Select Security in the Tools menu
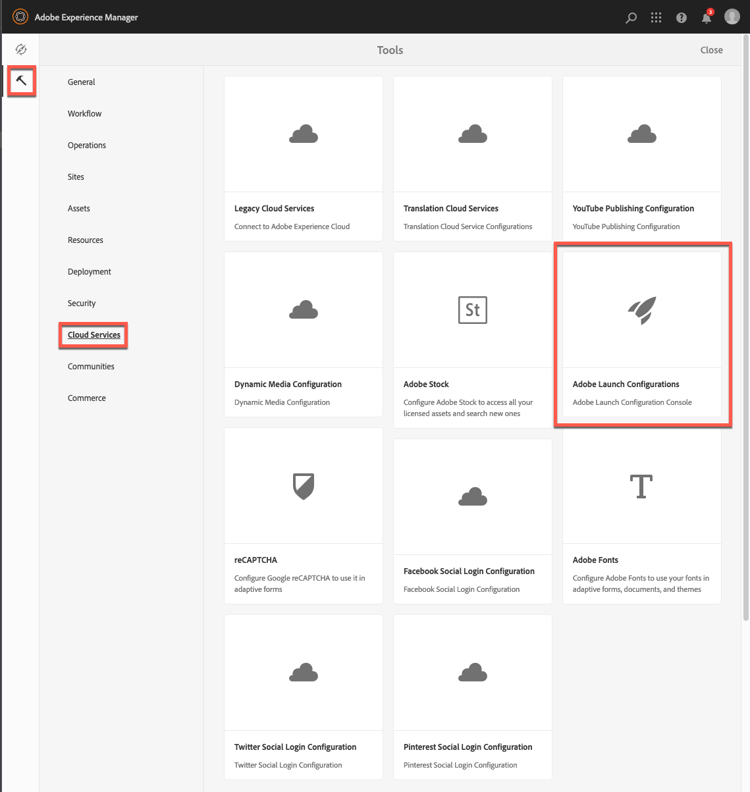The height and width of the screenshot is (792, 750). [82, 303]
